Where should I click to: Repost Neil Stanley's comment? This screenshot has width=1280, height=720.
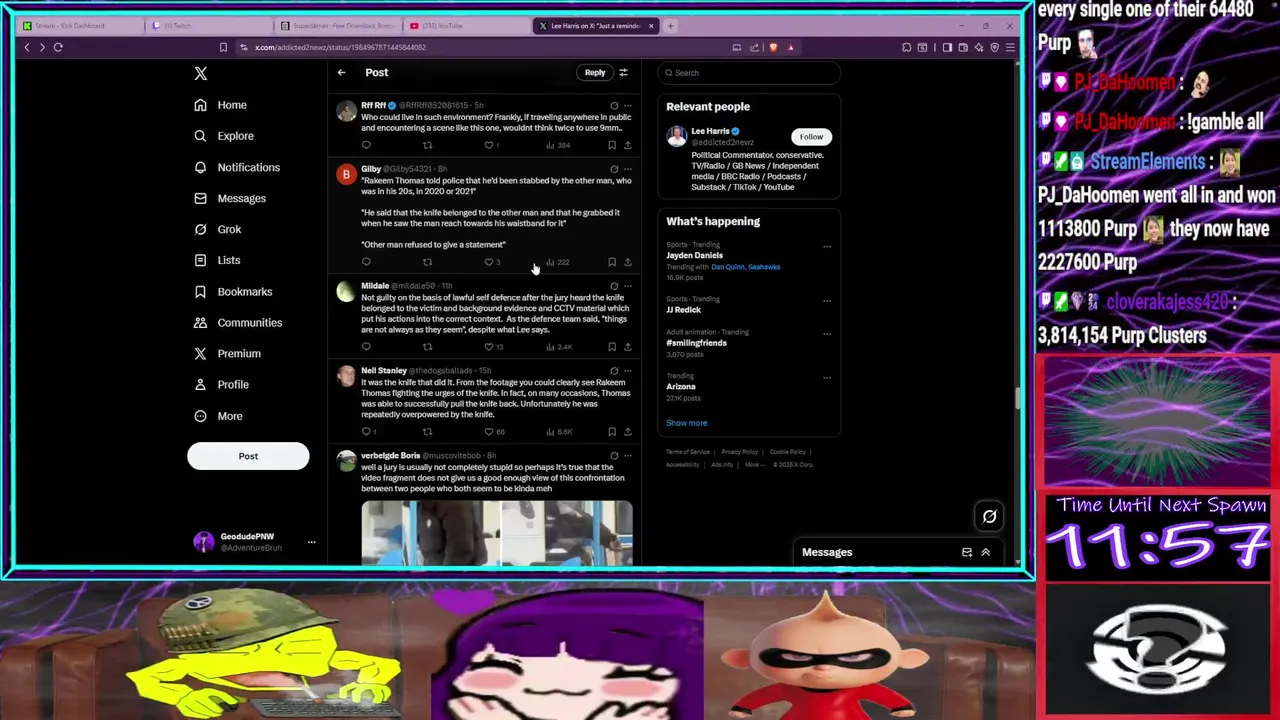[427, 432]
